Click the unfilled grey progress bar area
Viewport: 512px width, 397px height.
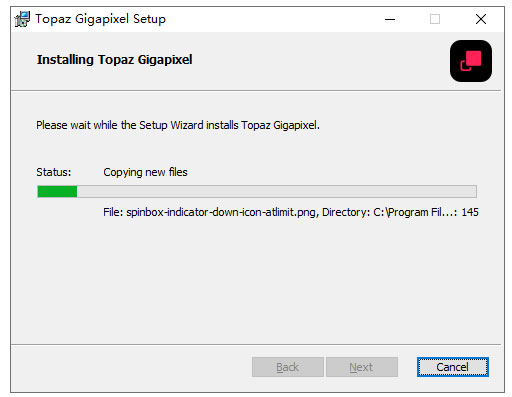coord(277,192)
